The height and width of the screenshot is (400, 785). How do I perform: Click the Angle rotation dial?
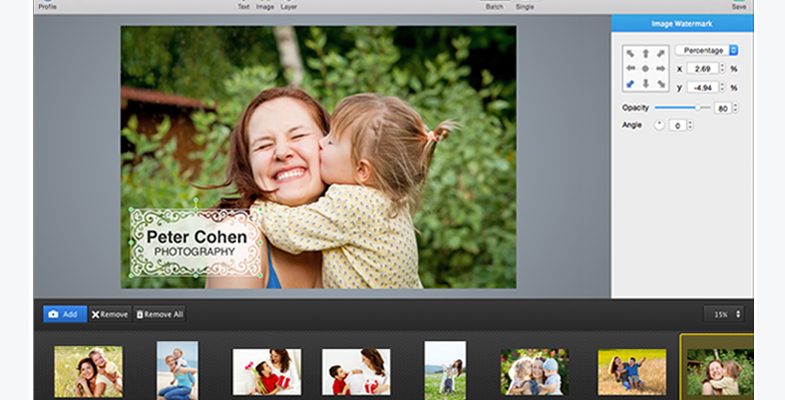[x=659, y=125]
